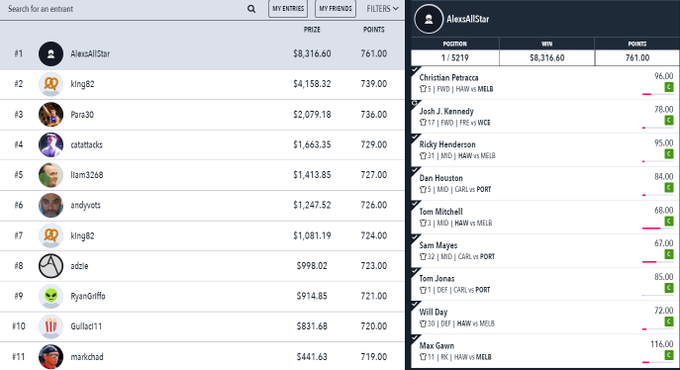Click the AlexsAllStar username in the leaderboard
The image size is (680, 370).
pyautogui.click(x=90, y=54)
